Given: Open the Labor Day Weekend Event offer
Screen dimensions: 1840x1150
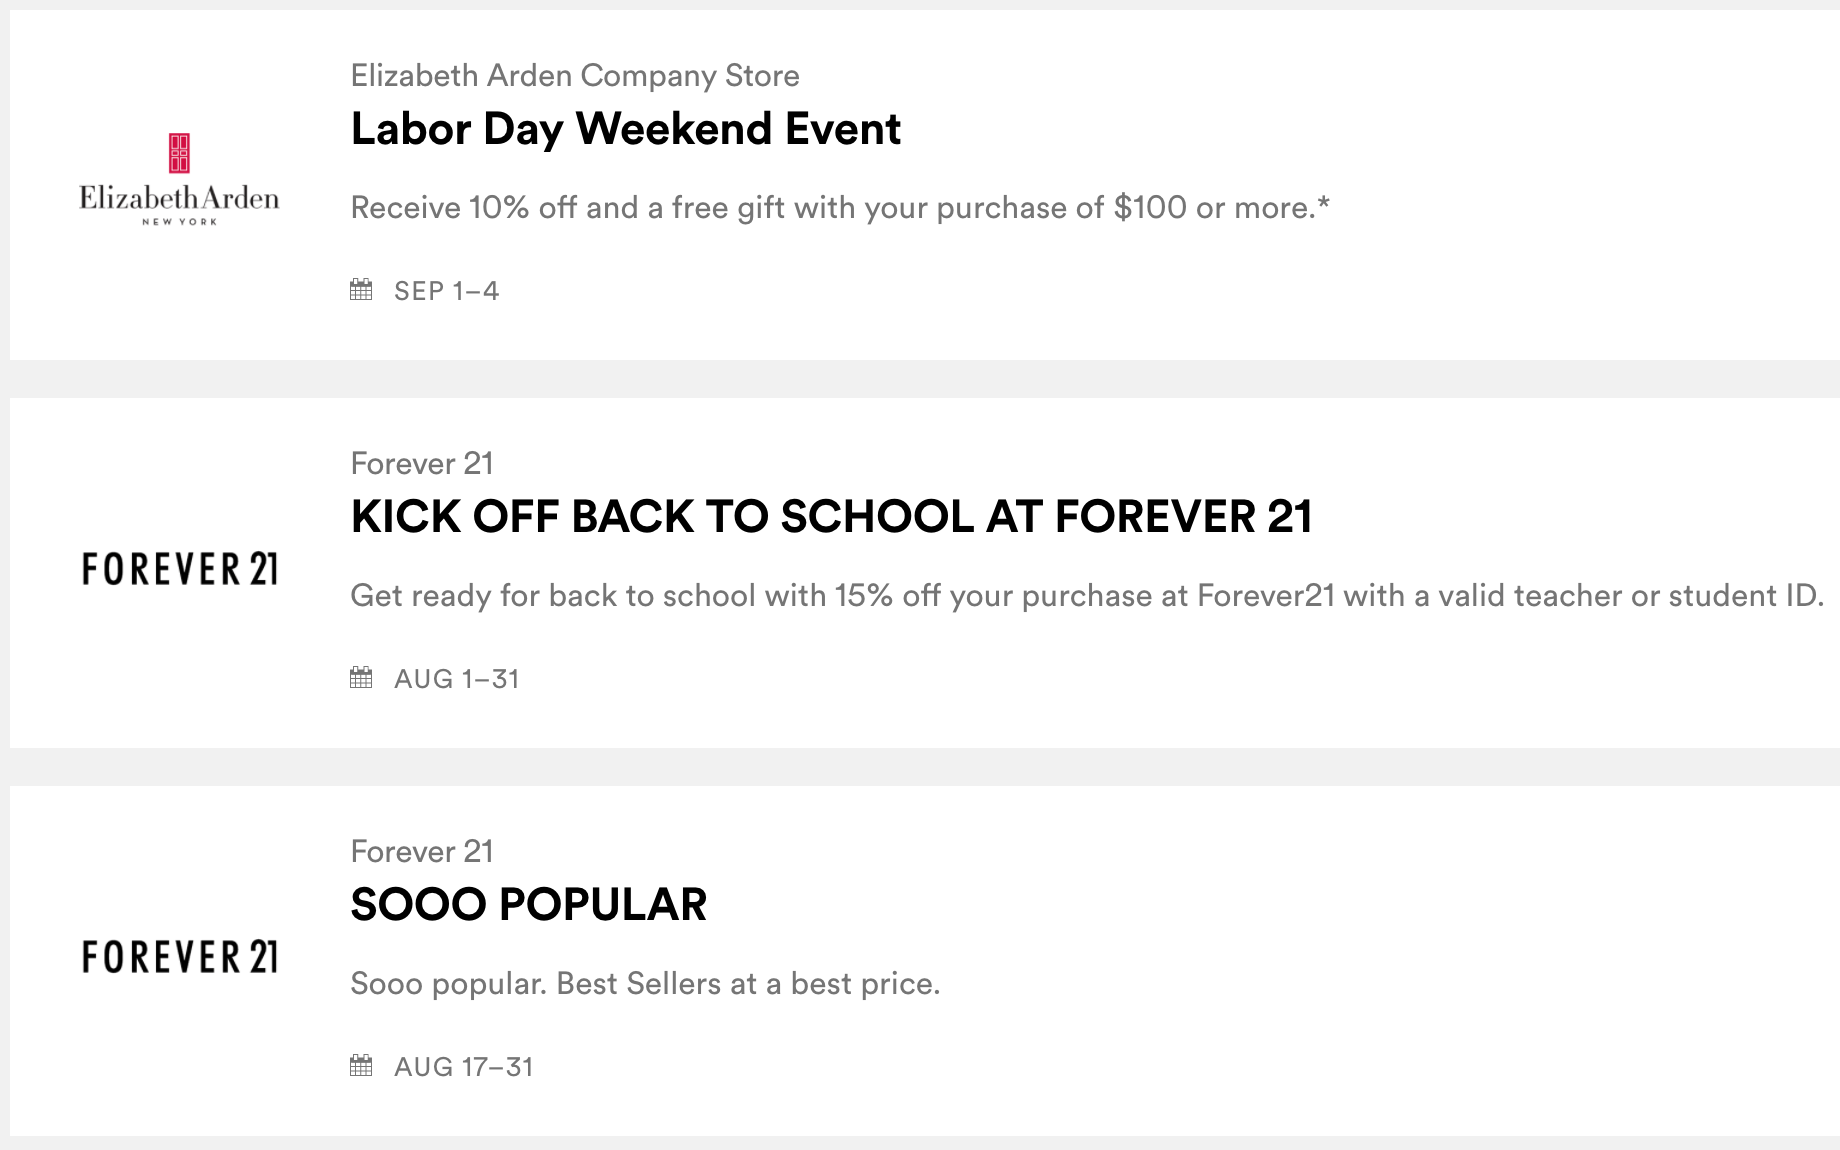Looking at the screenshot, I should click(625, 129).
